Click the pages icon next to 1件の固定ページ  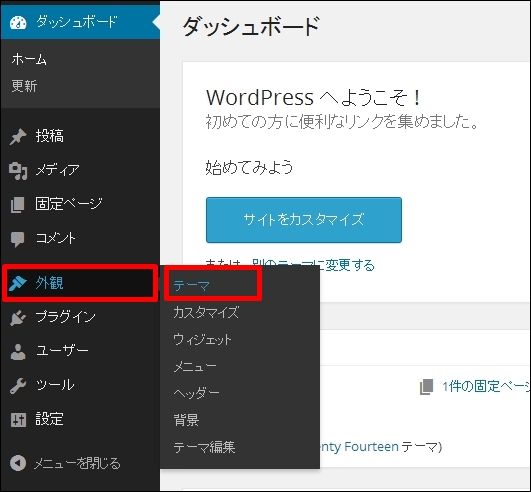point(427,387)
